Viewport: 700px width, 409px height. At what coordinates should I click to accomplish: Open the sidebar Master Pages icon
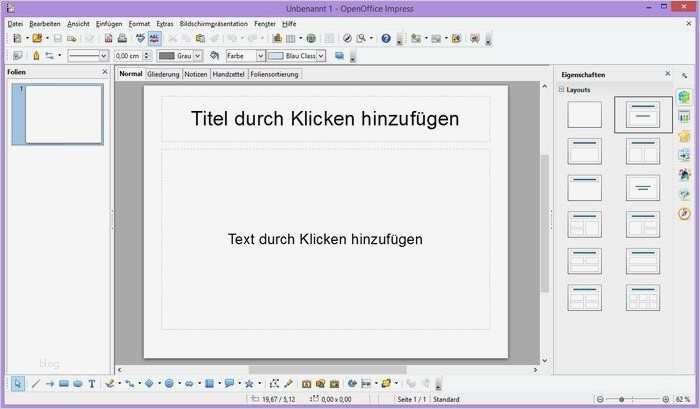(x=684, y=117)
